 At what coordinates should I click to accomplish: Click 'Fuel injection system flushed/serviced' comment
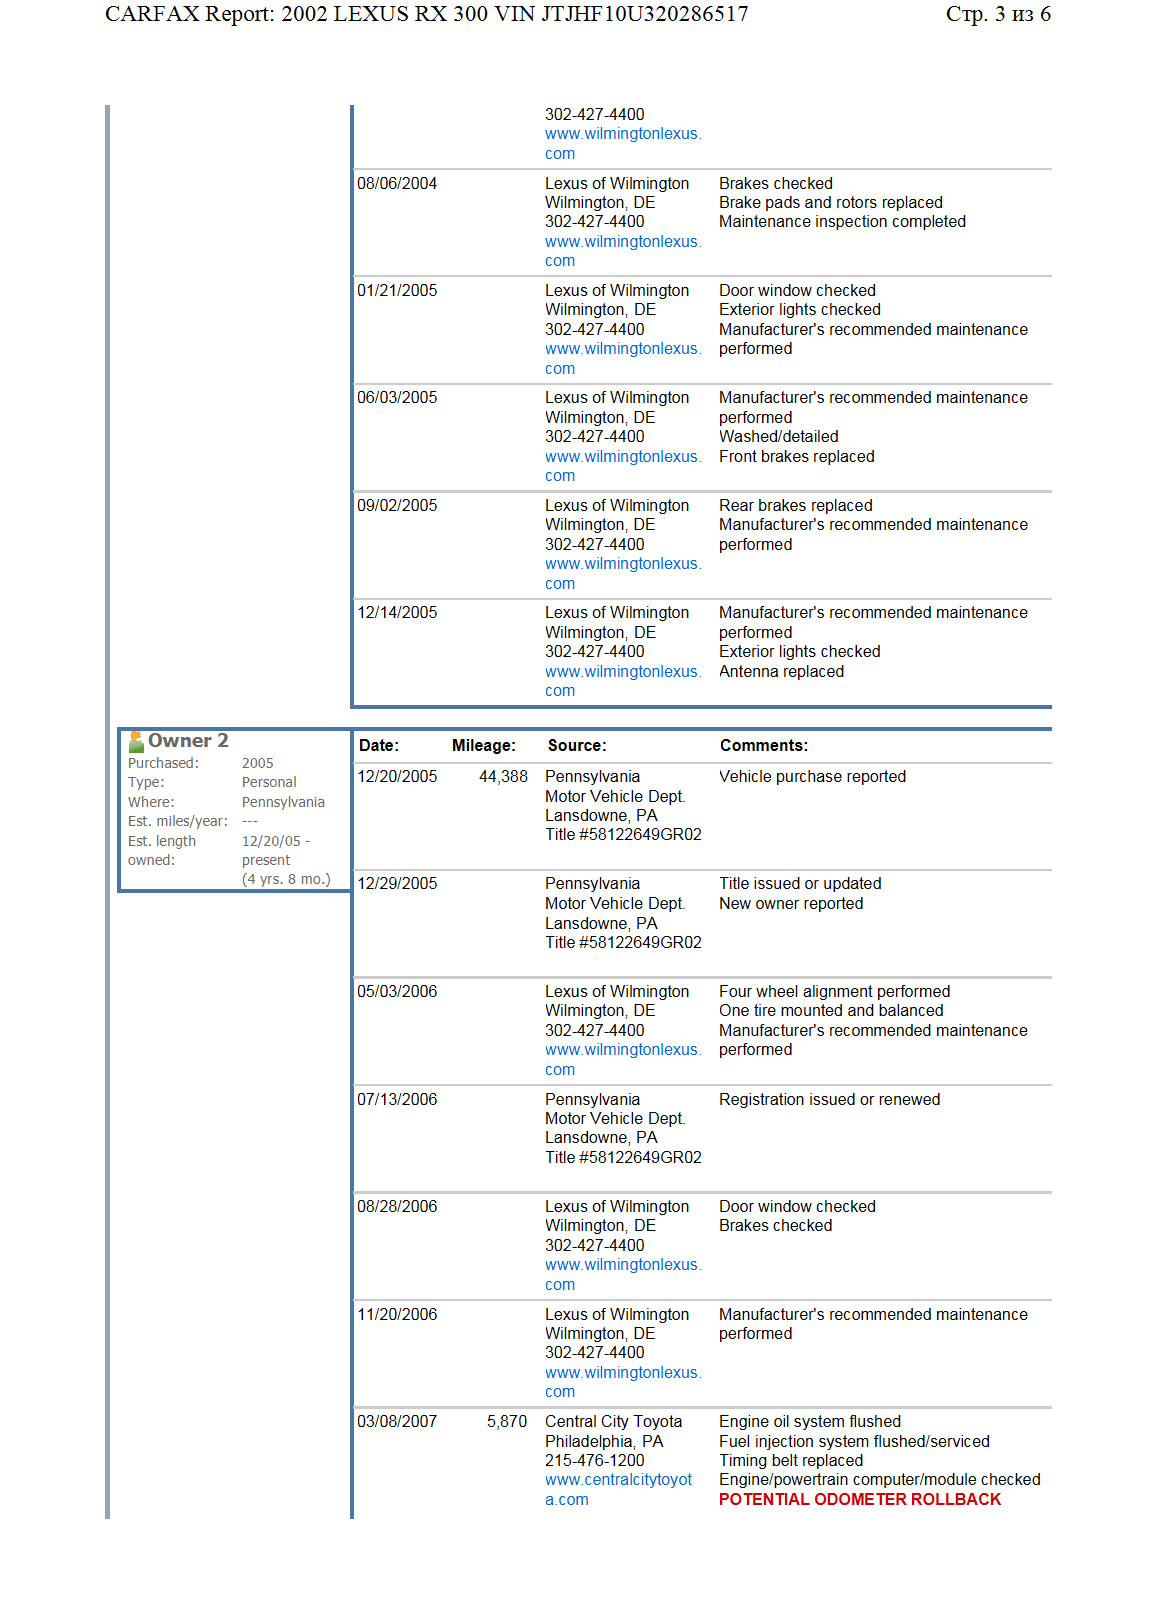(854, 1442)
